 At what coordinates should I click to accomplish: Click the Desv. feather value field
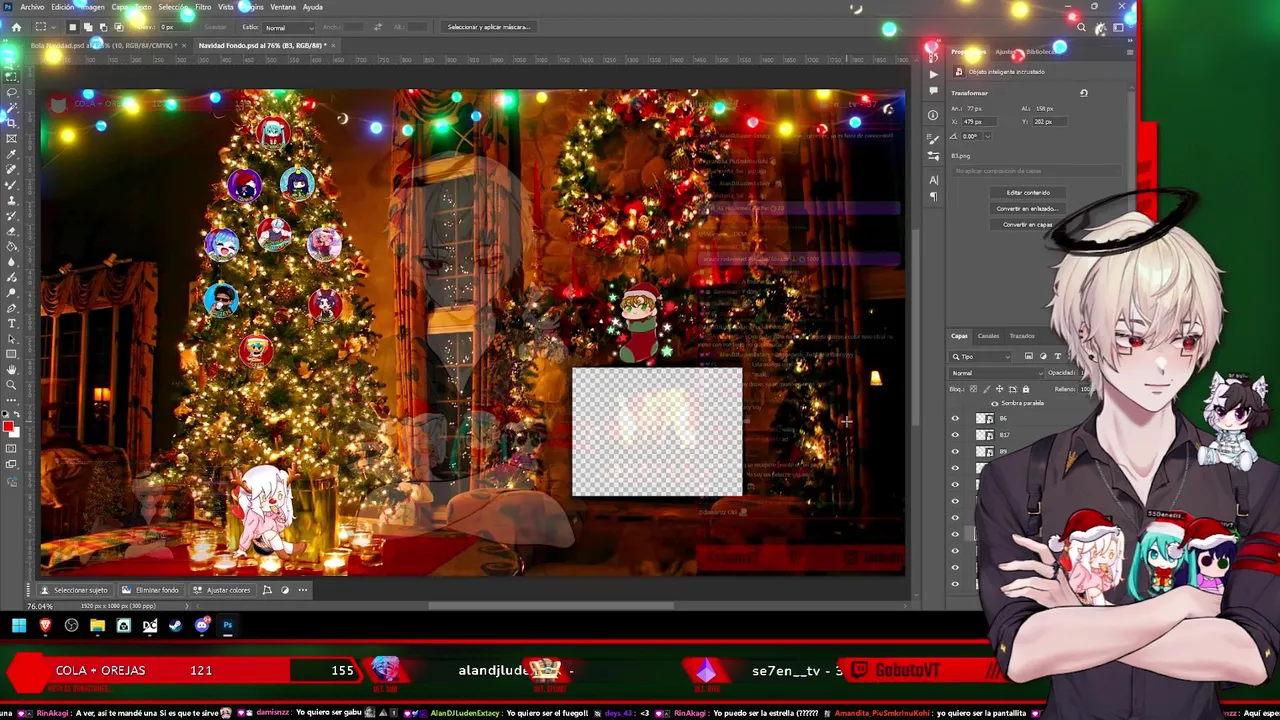[x=174, y=27]
